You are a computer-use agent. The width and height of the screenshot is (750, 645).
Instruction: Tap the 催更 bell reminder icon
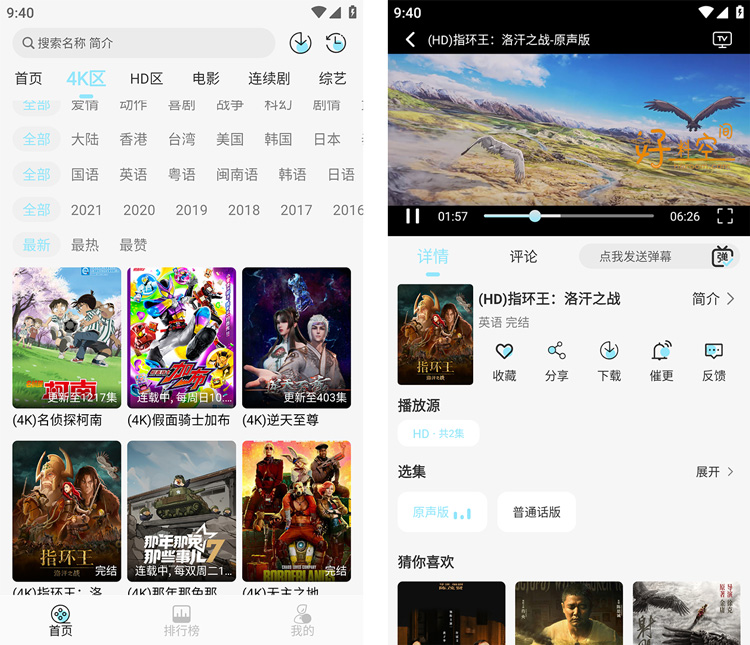662,351
